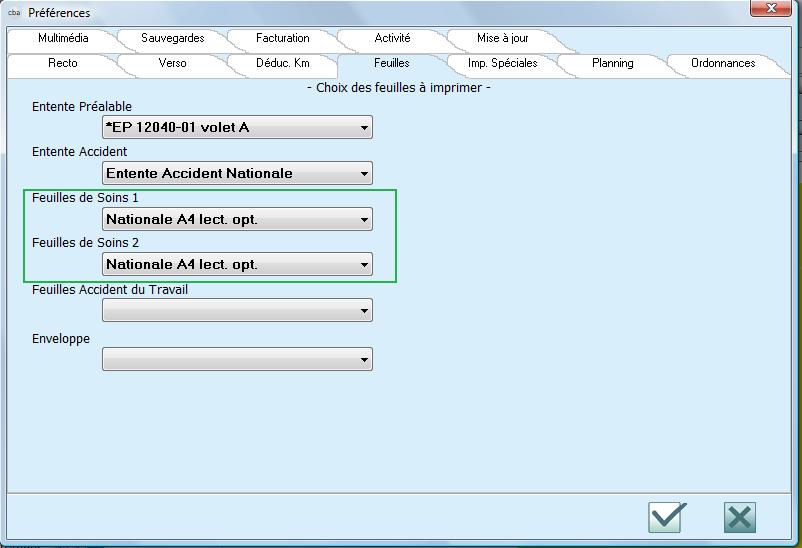Open the Facturation tab
The image size is (802, 548).
tap(282, 38)
